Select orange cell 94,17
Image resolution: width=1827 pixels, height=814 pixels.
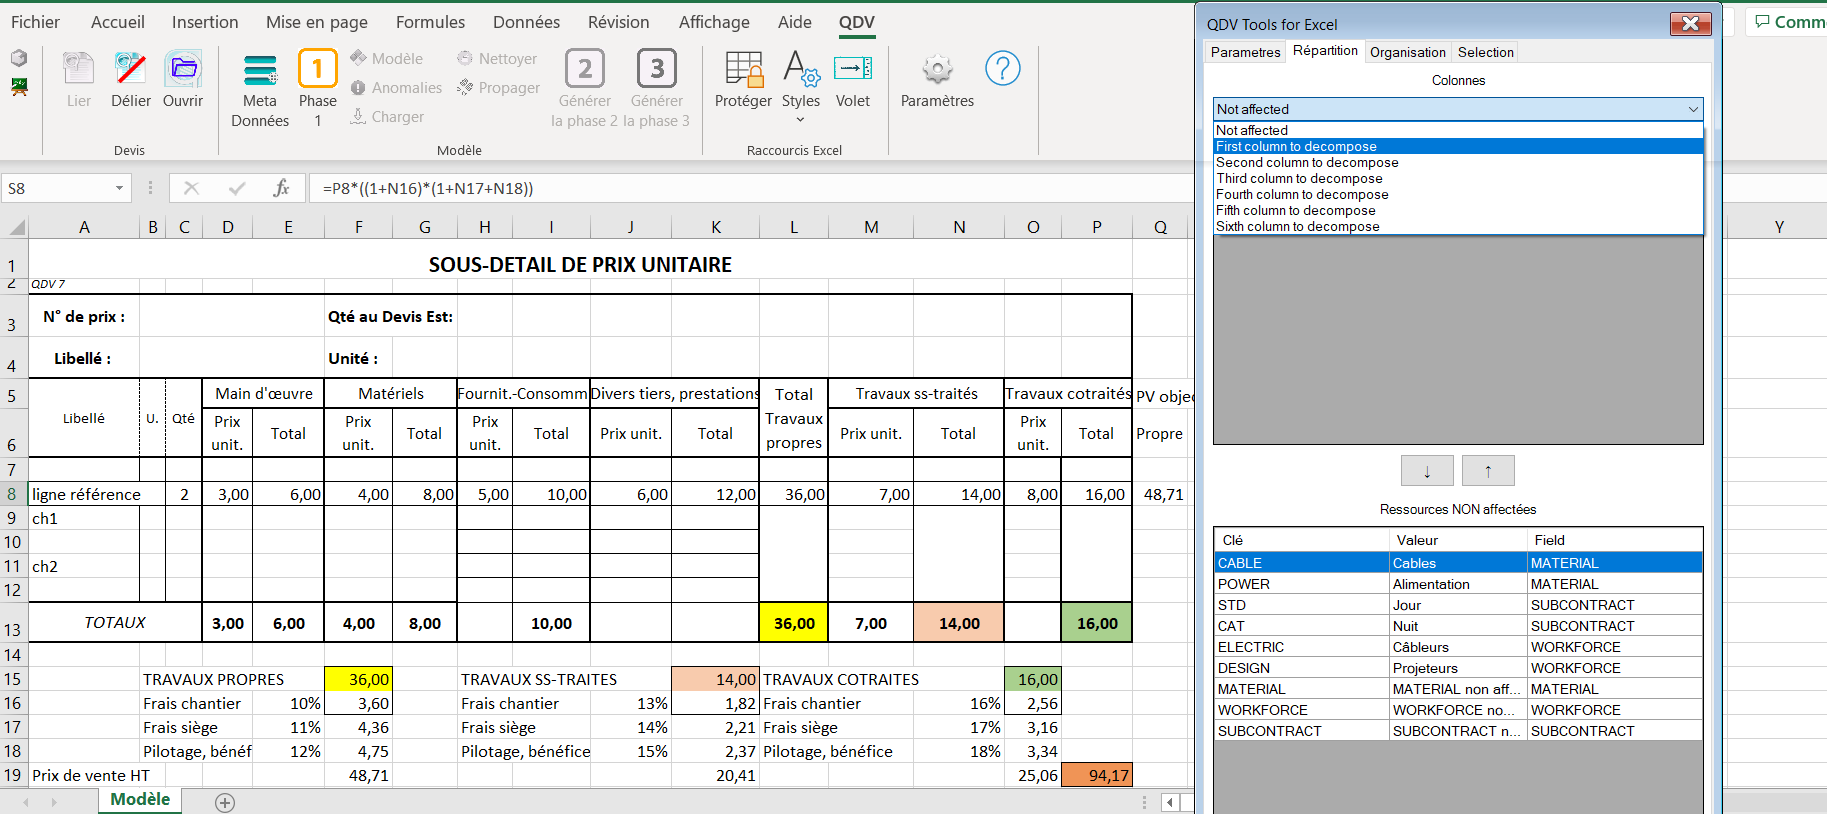pos(1097,775)
